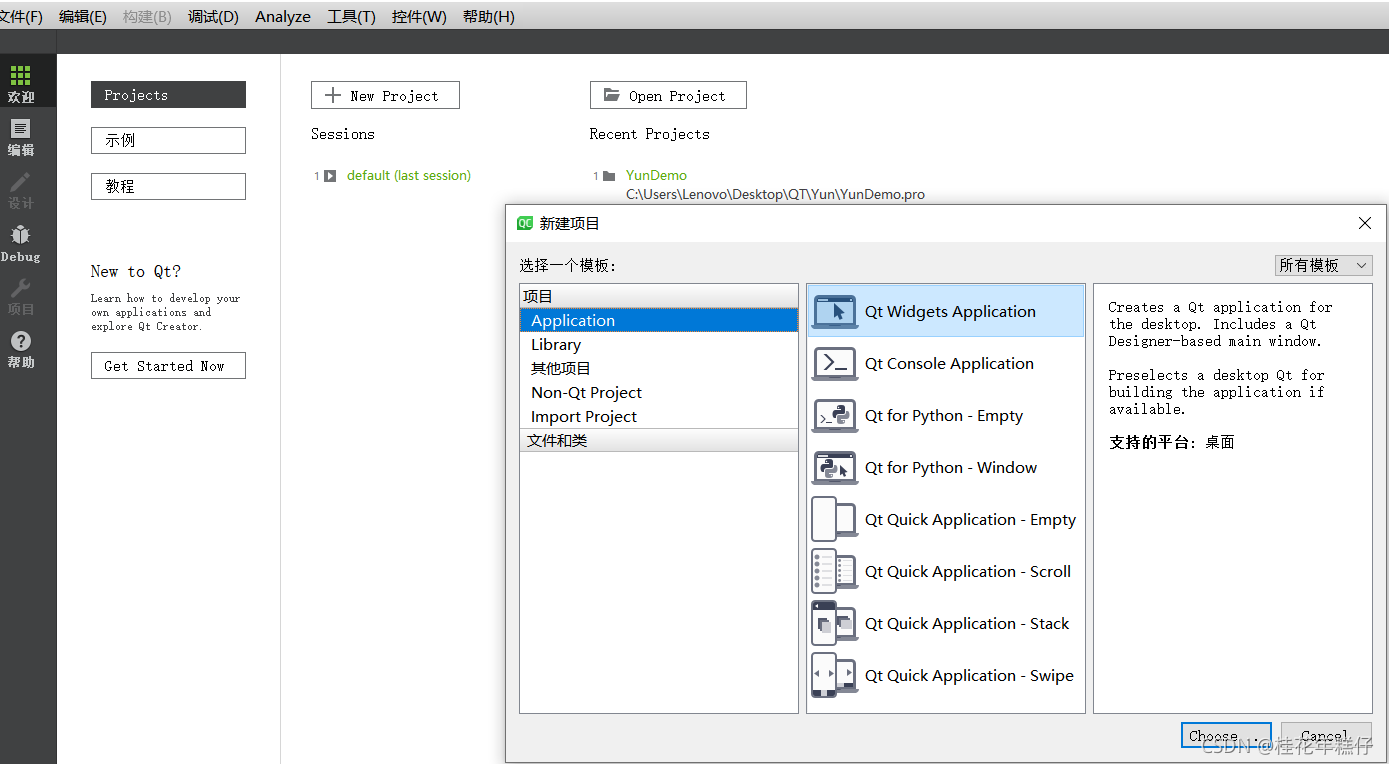The height and width of the screenshot is (764, 1389).
Task: Select Qt for Python - Window icon
Action: tap(834, 468)
